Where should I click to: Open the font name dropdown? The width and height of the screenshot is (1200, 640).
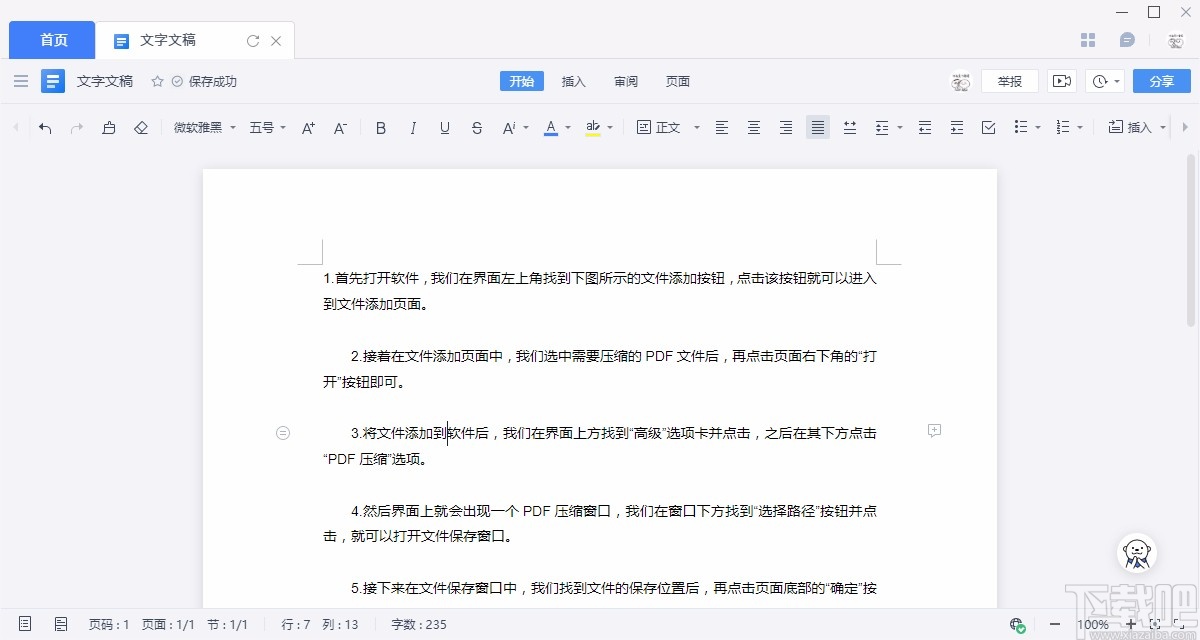tap(231, 127)
